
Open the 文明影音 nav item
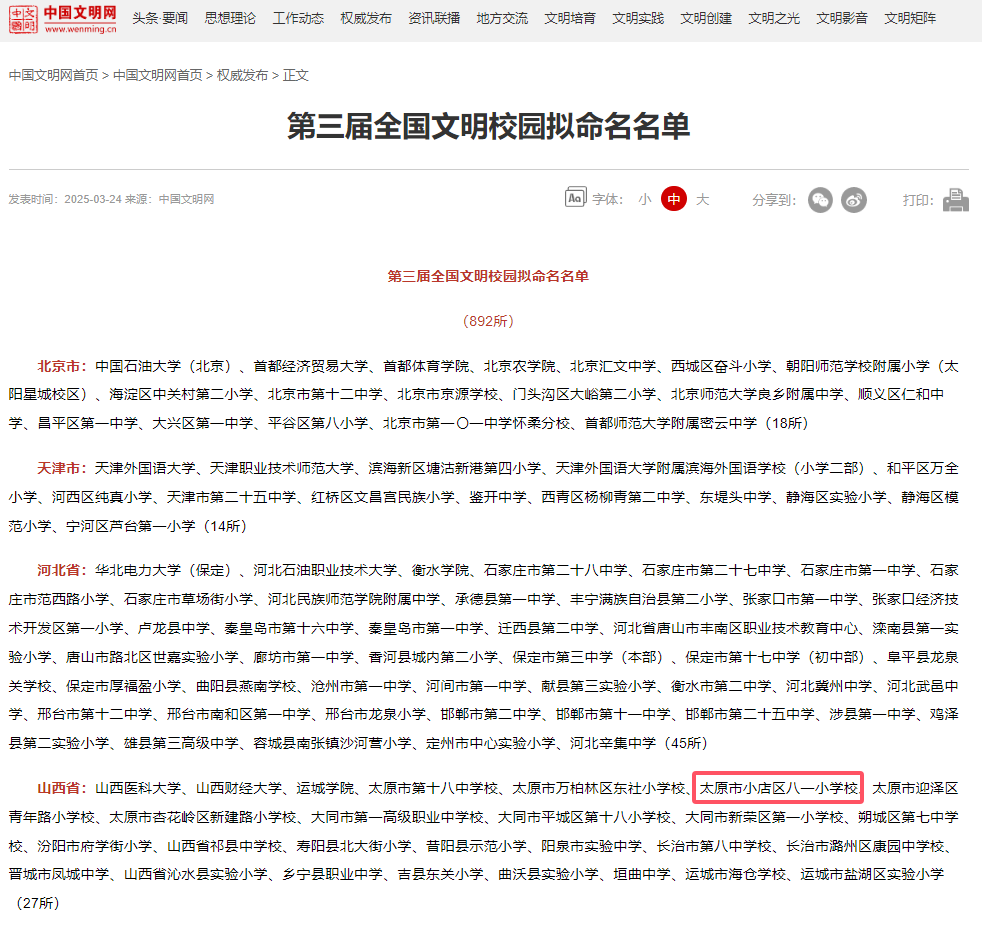click(842, 18)
